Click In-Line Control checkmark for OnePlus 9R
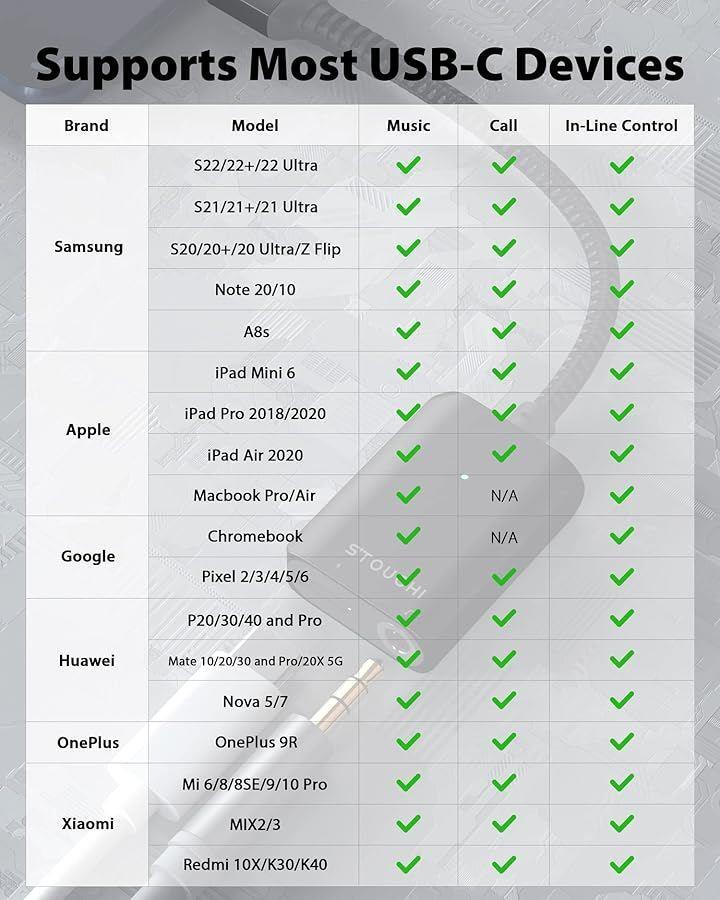This screenshot has width=720, height=900. tap(622, 742)
